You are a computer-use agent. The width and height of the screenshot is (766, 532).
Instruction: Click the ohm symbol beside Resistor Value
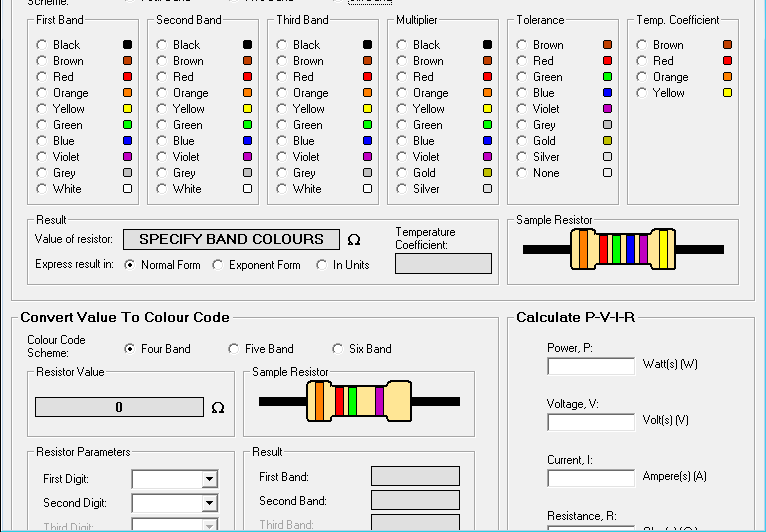218,408
